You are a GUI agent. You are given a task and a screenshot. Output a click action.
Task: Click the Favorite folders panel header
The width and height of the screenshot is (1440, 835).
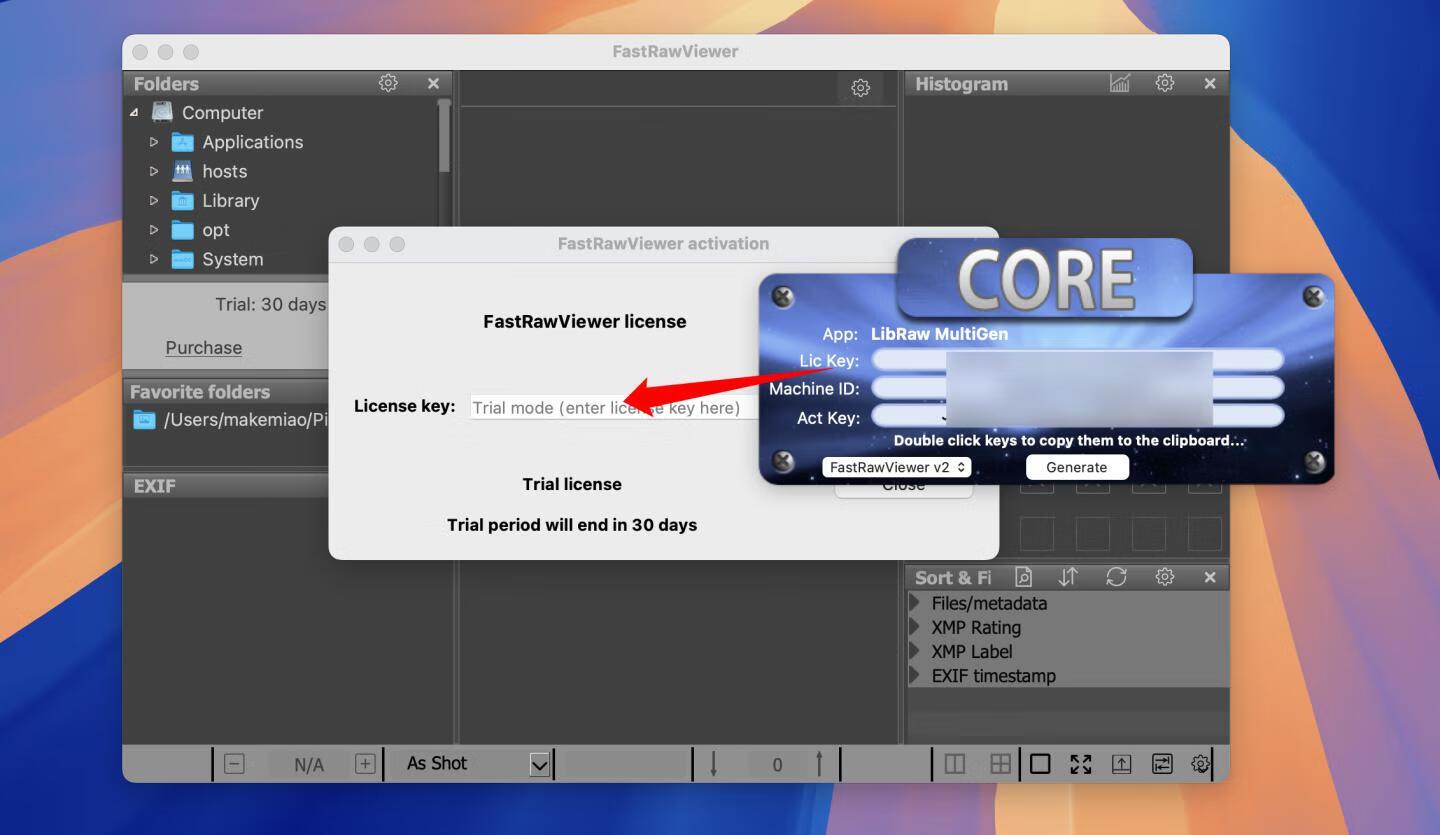[x=225, y=392]
